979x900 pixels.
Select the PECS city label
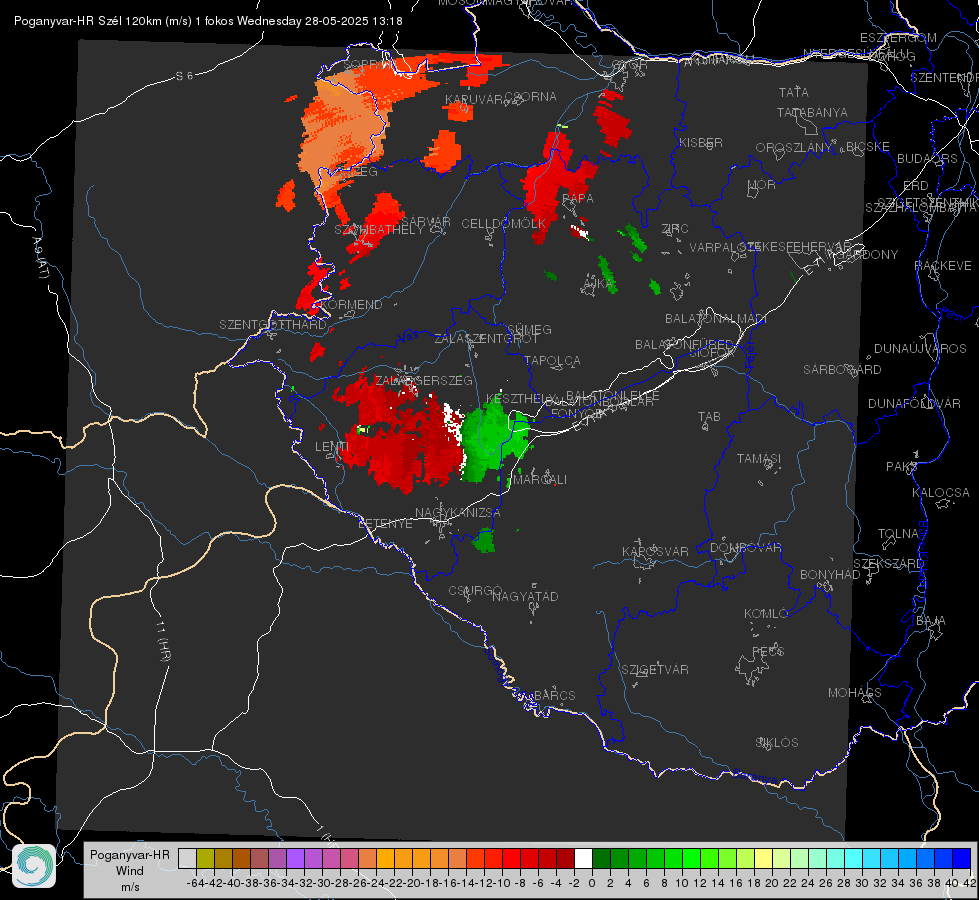[767, 651]
